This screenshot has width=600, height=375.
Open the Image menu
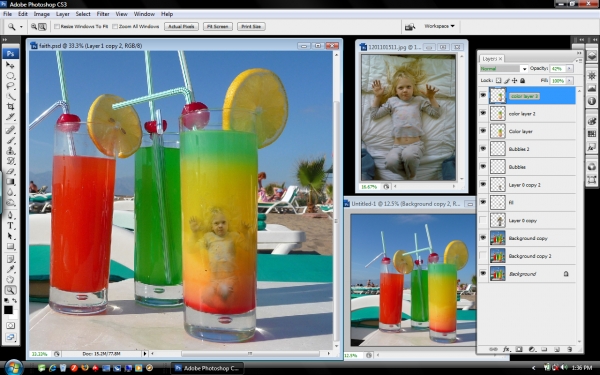tap(42, 14)
